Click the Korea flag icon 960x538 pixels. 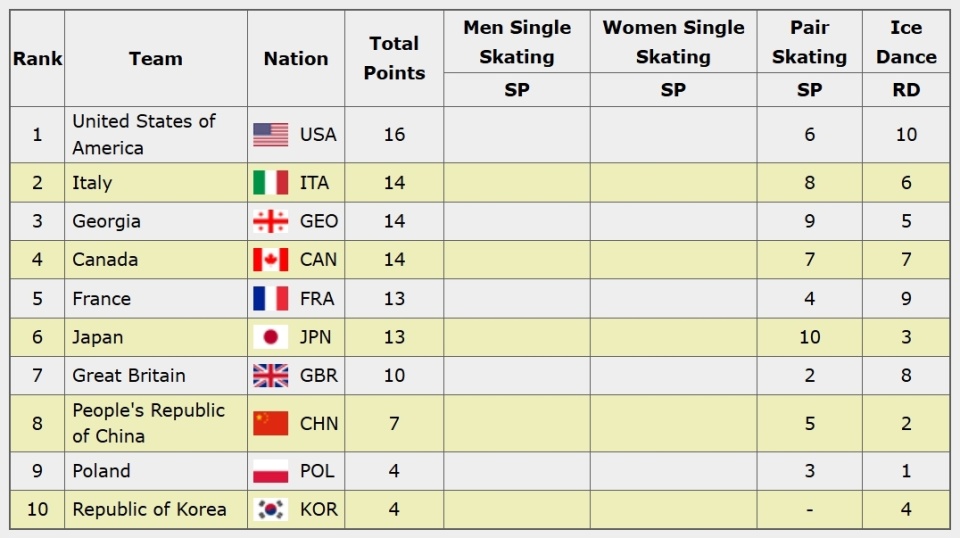270,509
